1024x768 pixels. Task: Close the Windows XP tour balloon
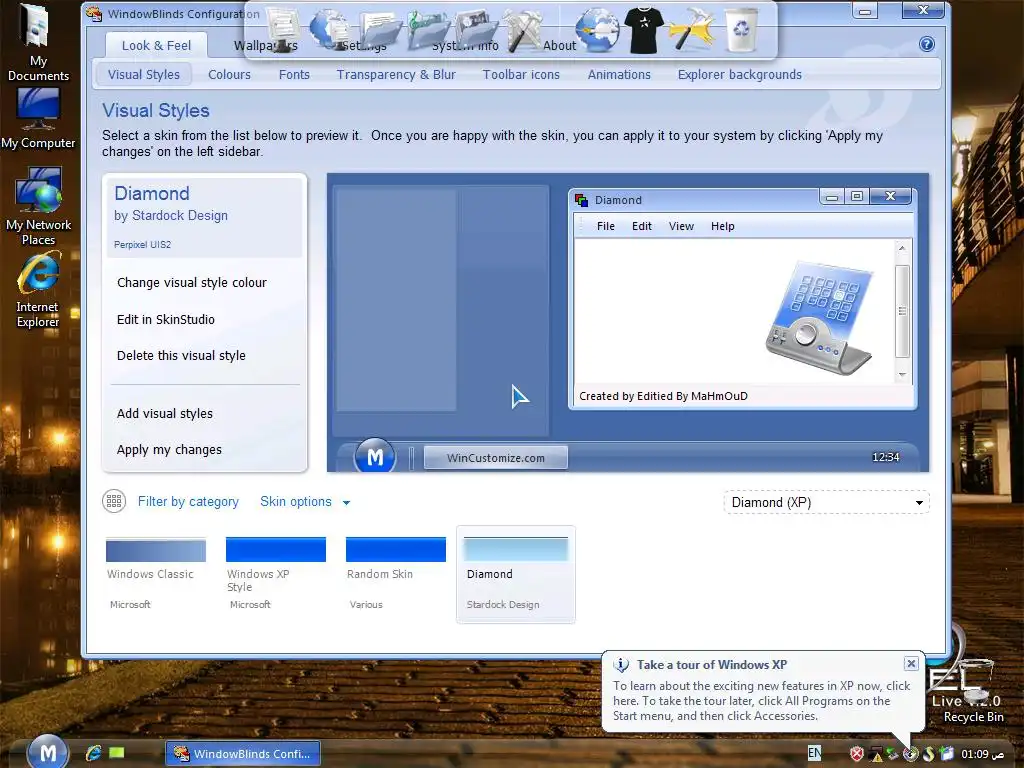(x=911, y=664)
